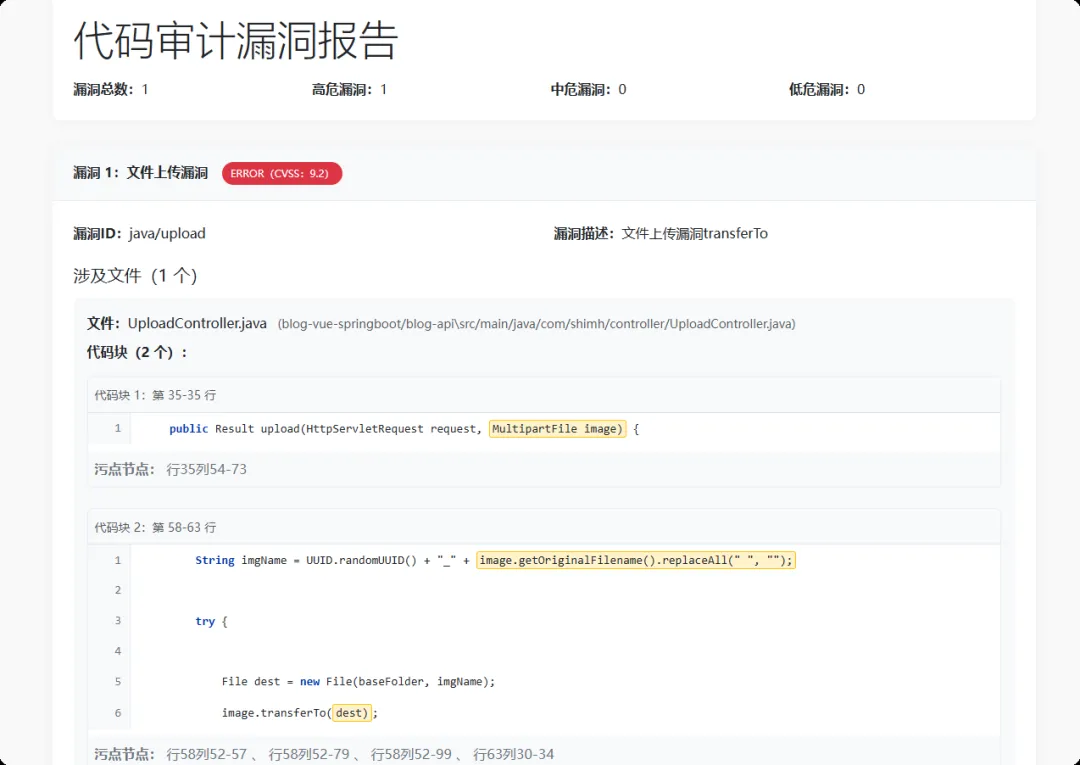Click image.transferTo code text

(276, 713)
